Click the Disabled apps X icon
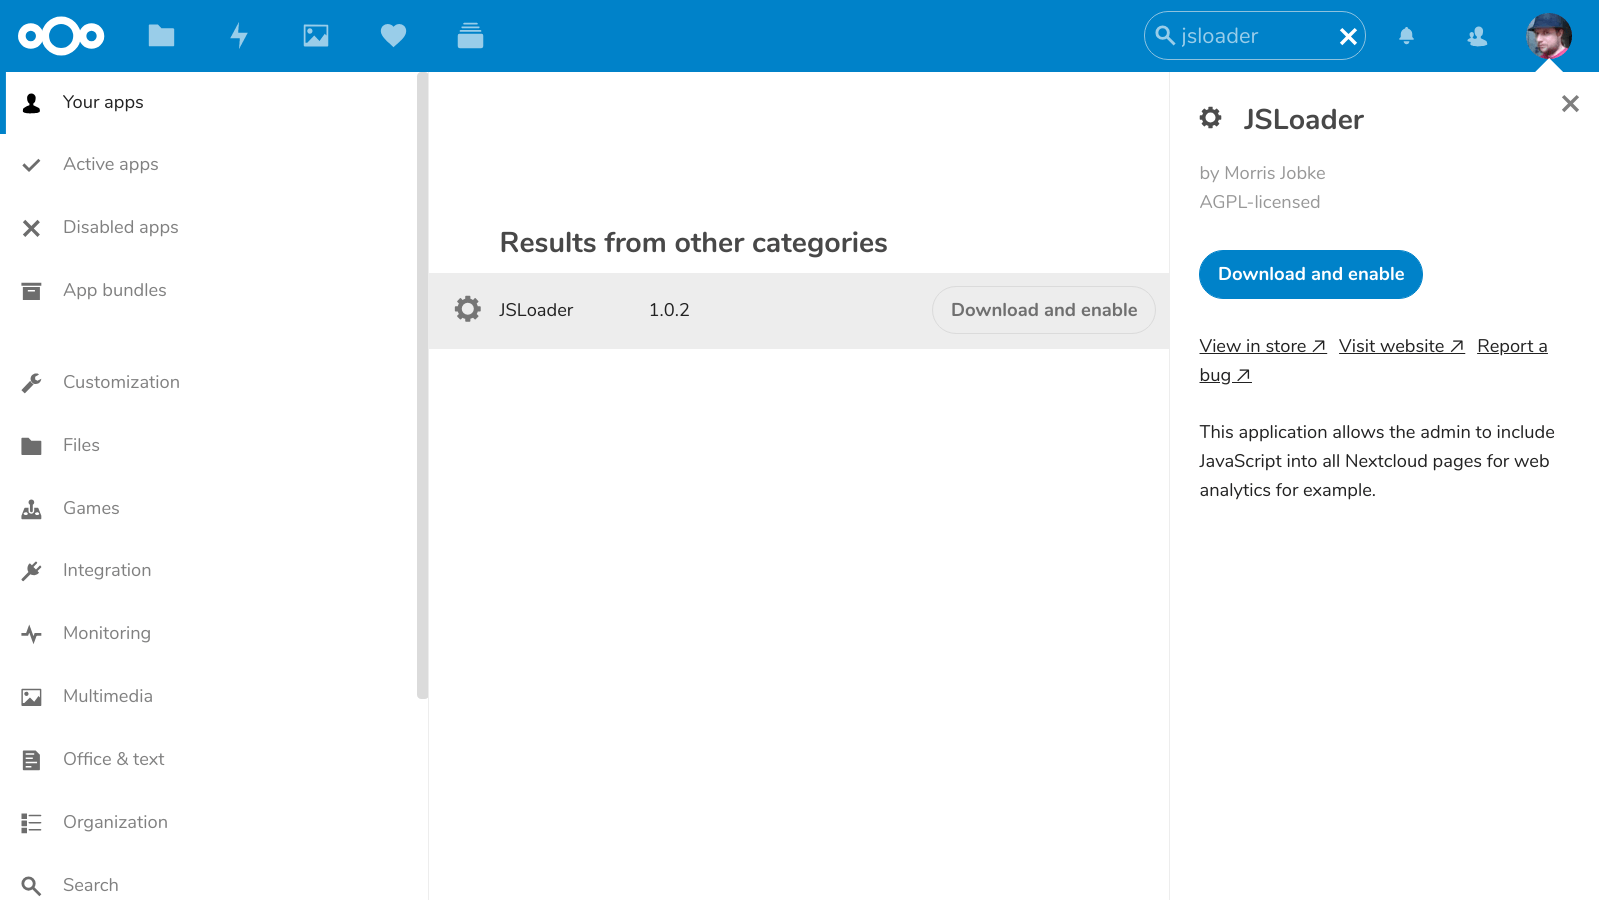Screen dimensions: 1599x900 coord(32,228)
